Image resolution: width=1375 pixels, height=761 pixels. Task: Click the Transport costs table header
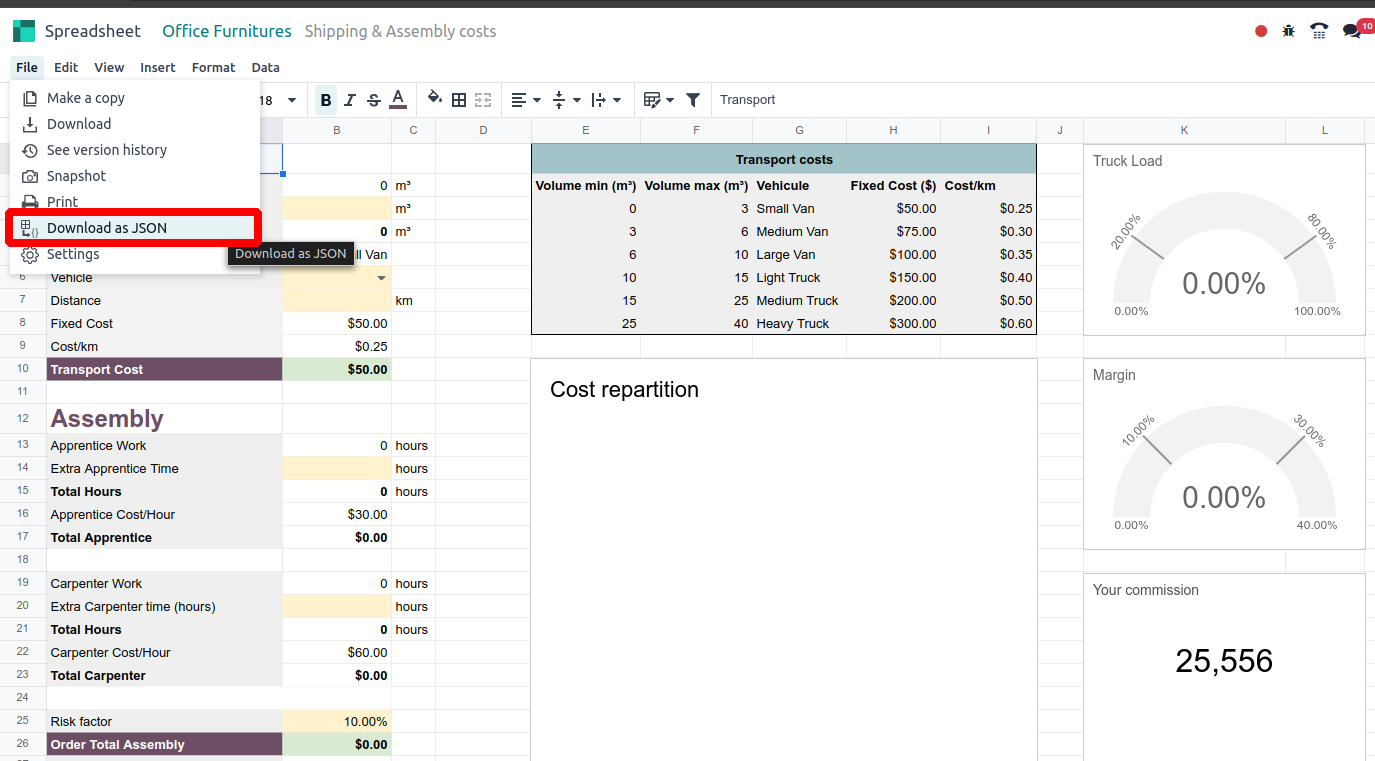coord(784,160)
